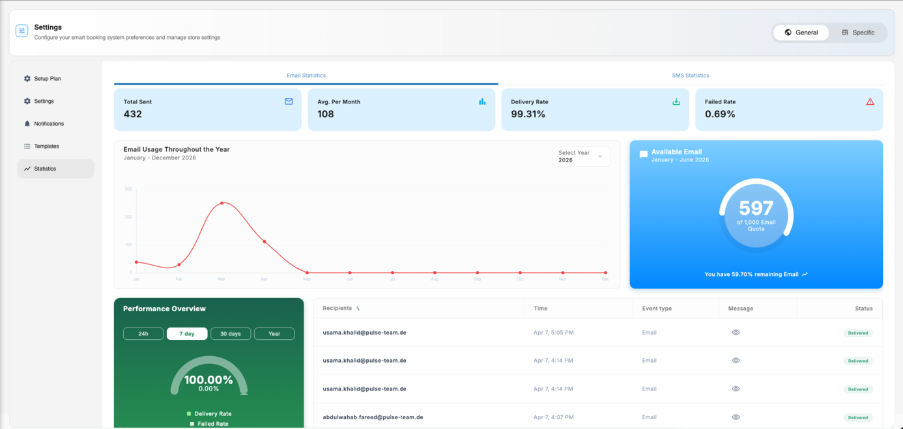
Task: Click the Settings gear icon in sidebar
Action: [27, 101]
